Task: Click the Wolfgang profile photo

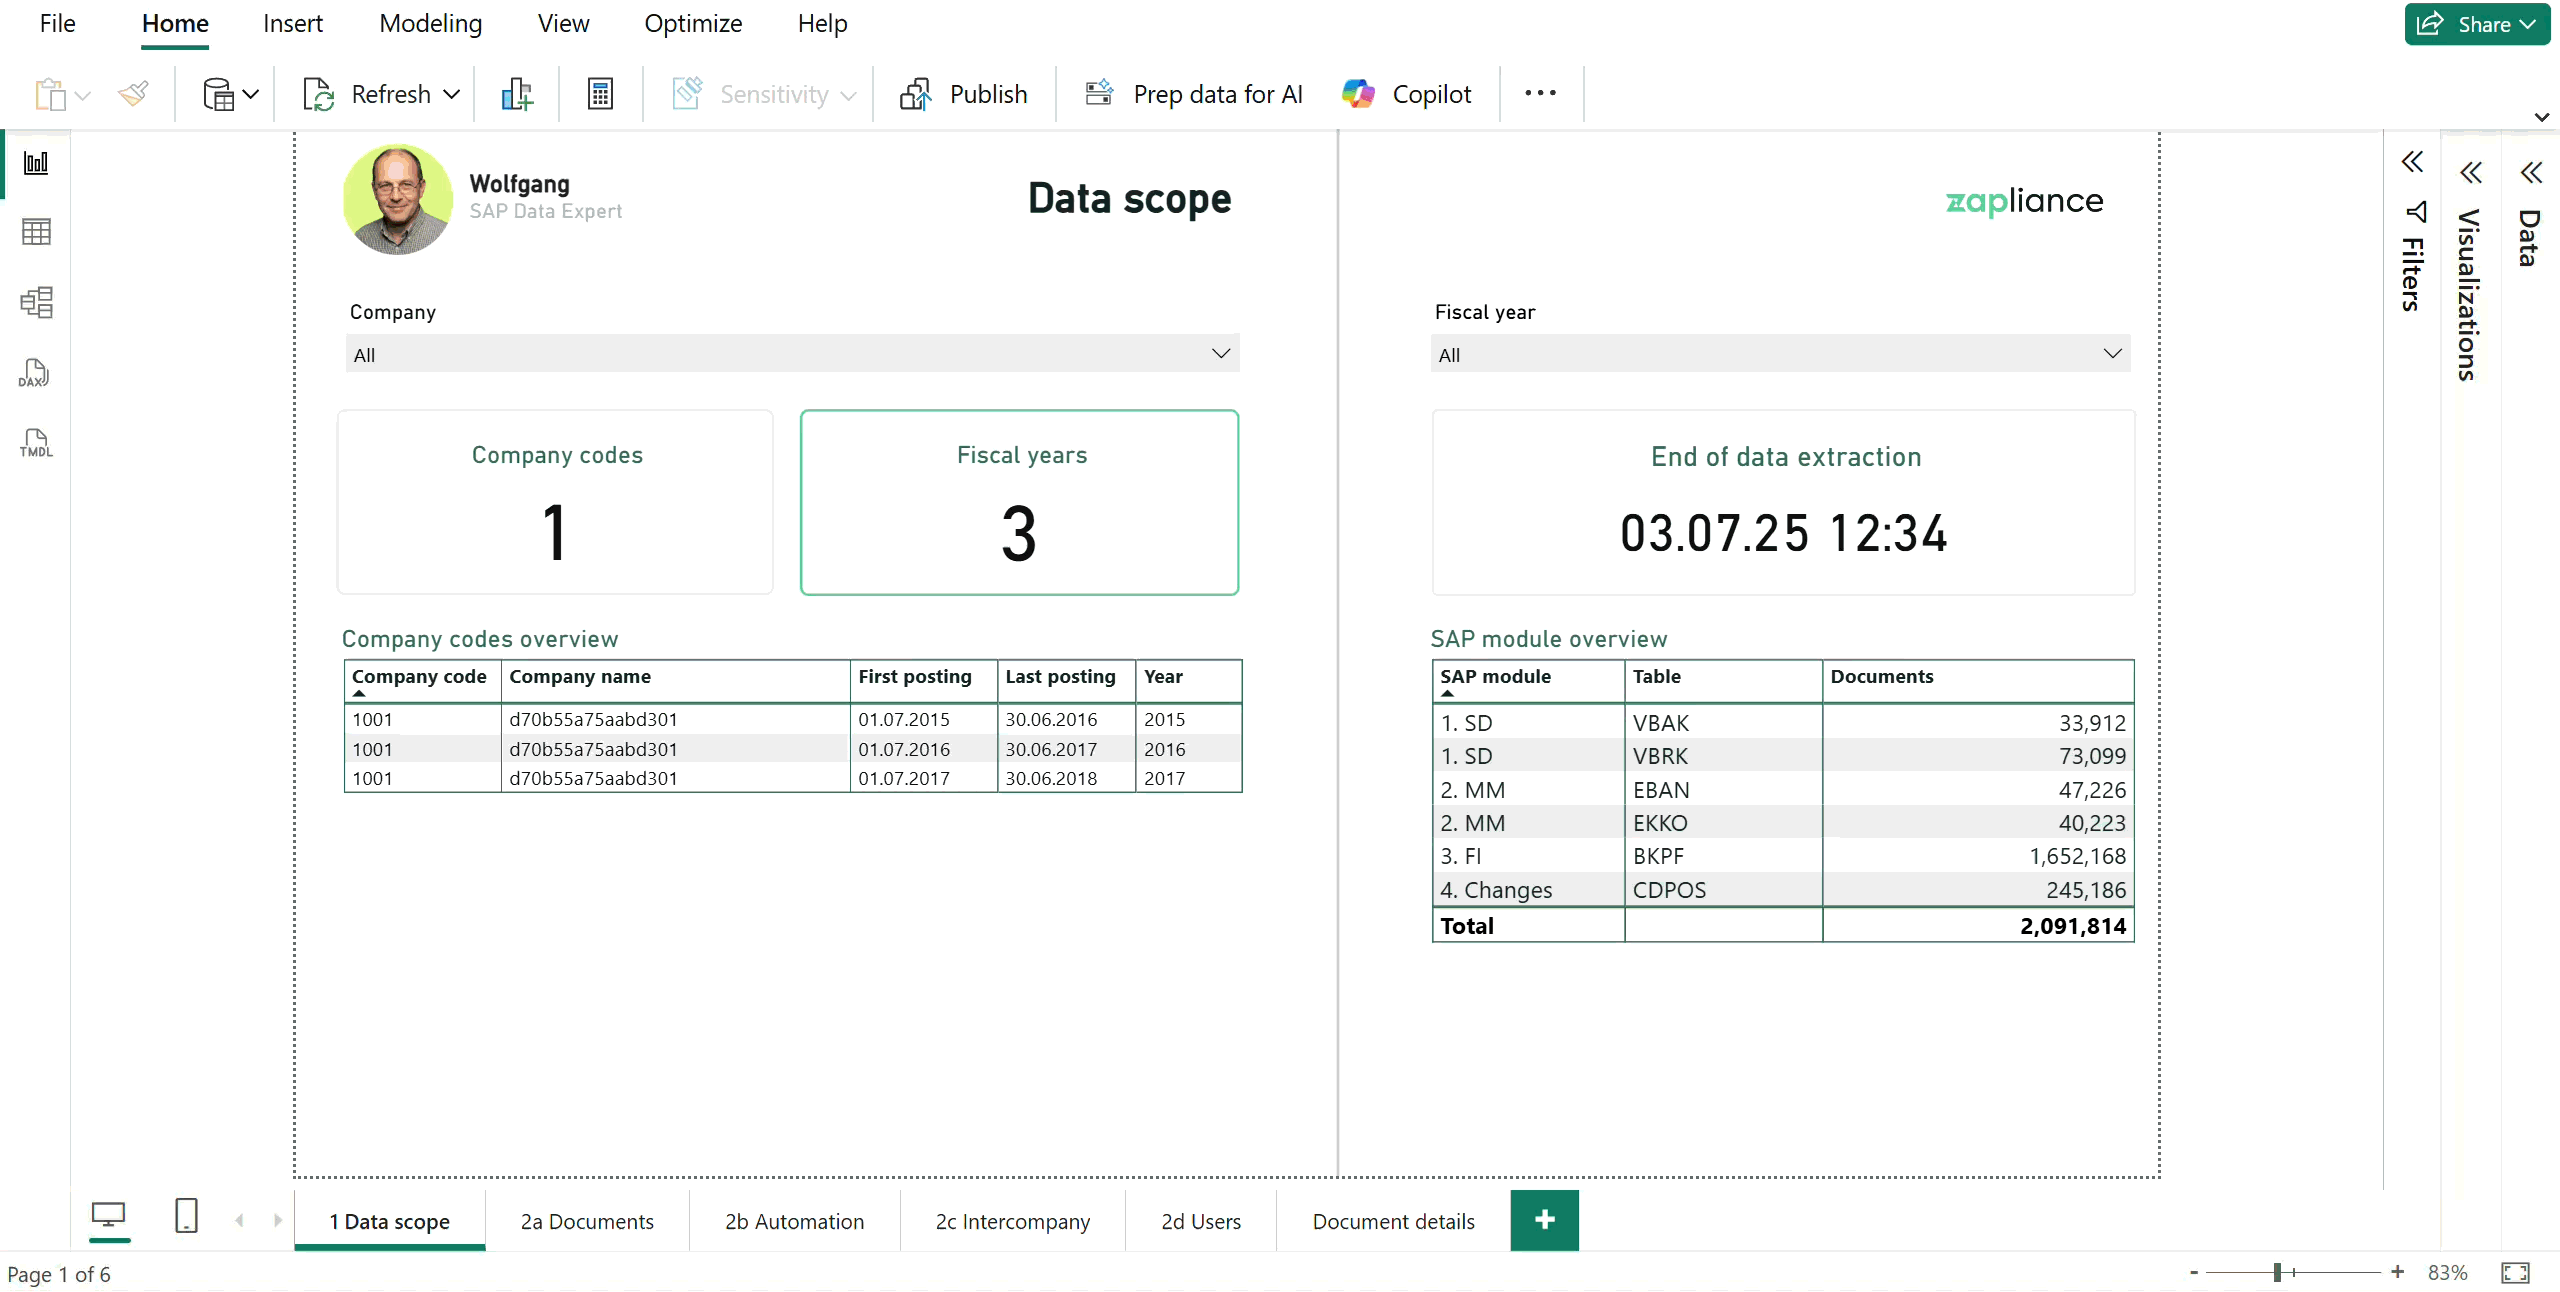Action: click(397, 199)
